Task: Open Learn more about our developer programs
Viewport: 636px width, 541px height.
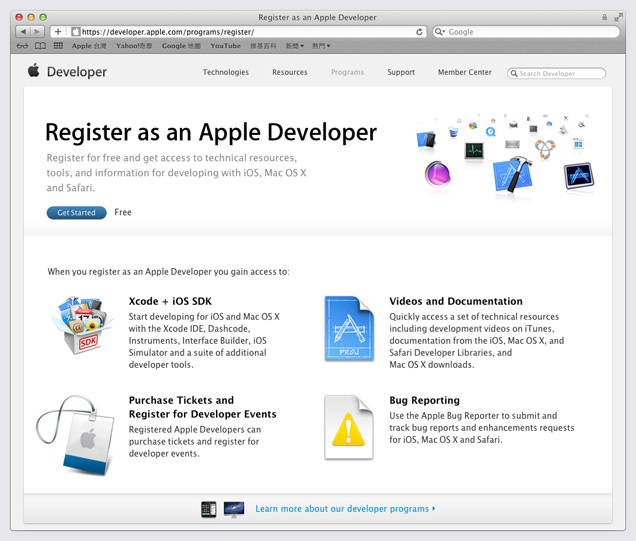Action: click(345, 509)
